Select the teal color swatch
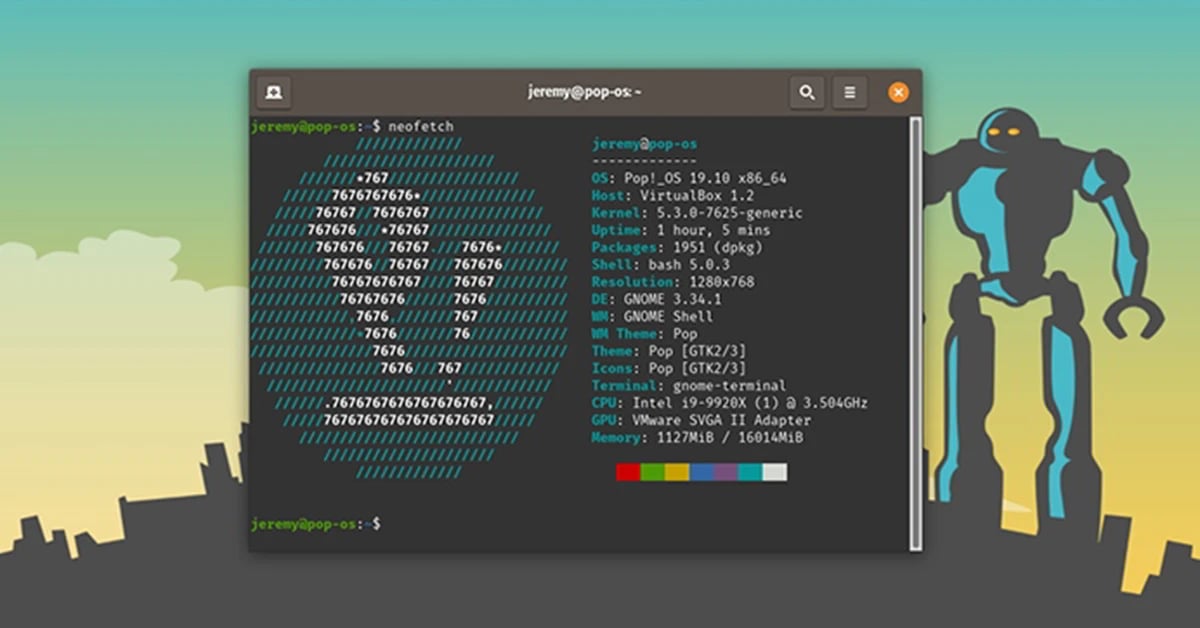The height and width of the screenshot is (628, 1200). point(748,471)
